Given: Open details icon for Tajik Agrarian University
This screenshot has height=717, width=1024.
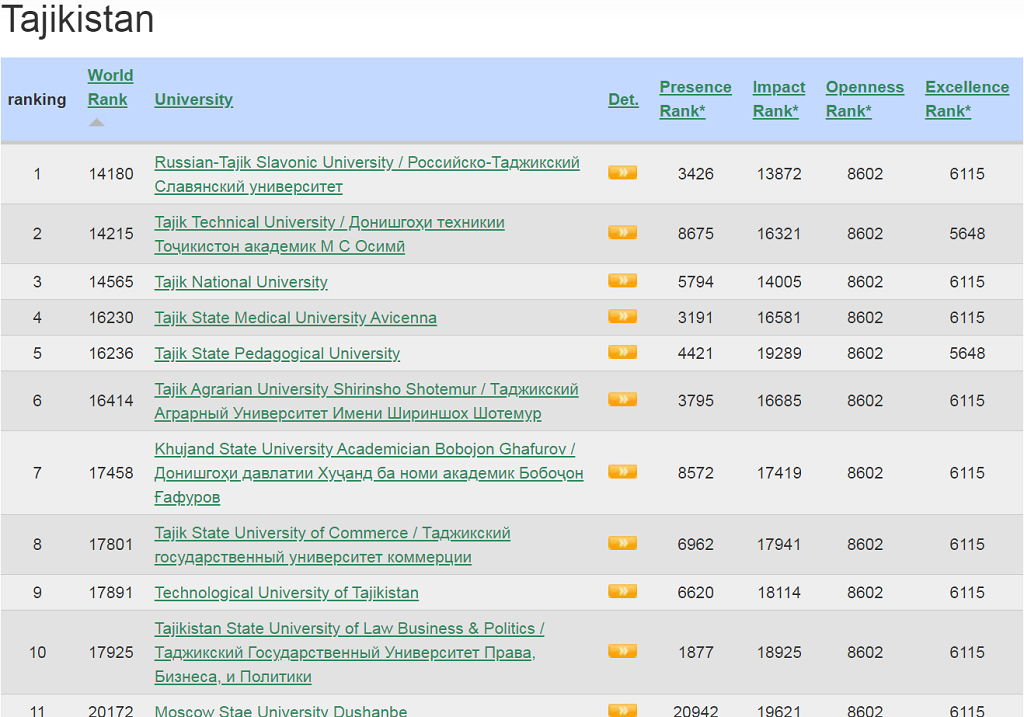Looking at the screenshot, I should point(622,400).
